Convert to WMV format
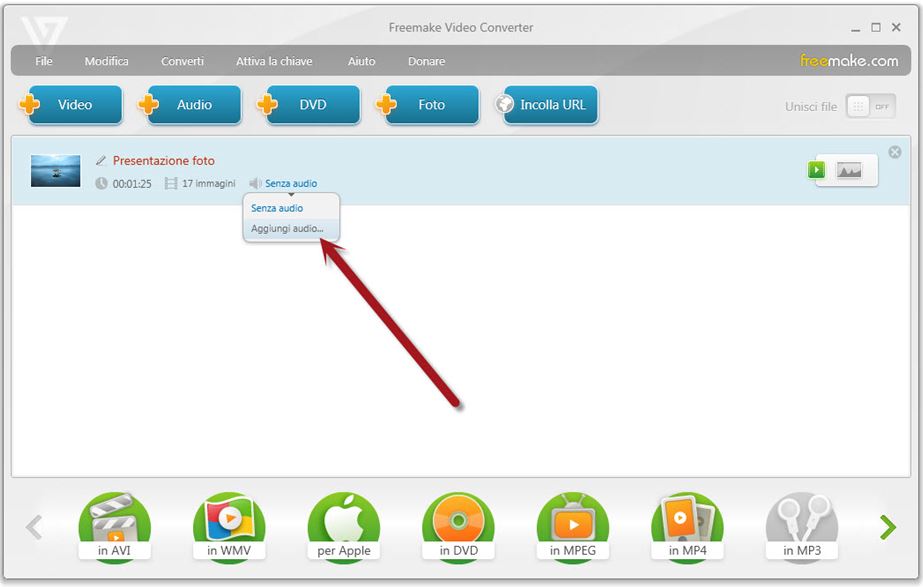This screenshot has height=587, width=923. coord(229,526)
